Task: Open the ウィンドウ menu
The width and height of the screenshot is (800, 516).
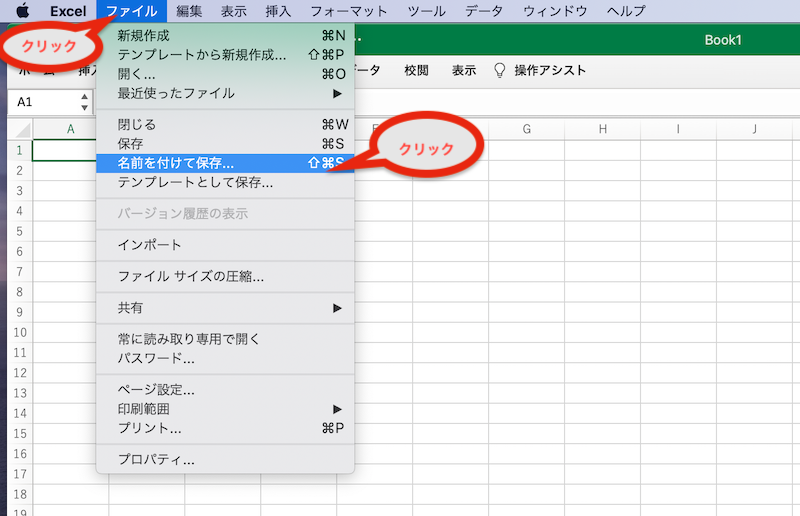Action: tap(555, 11)
